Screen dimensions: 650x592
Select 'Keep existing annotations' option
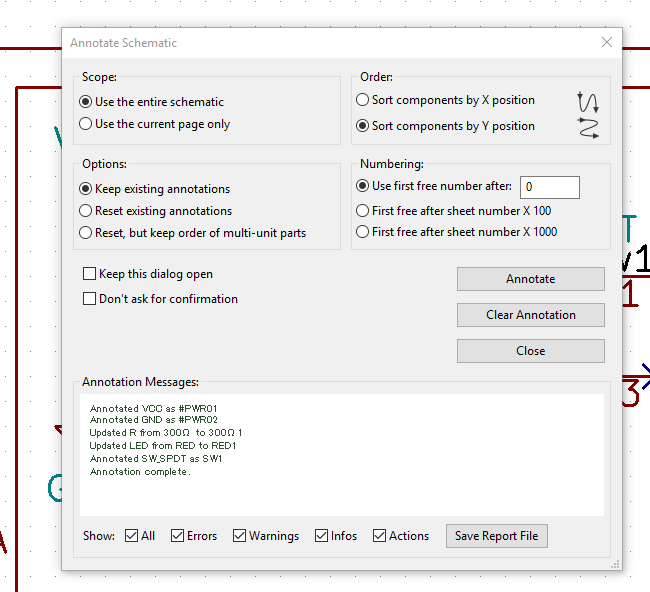pyautogui.click(x=154, y=189)
